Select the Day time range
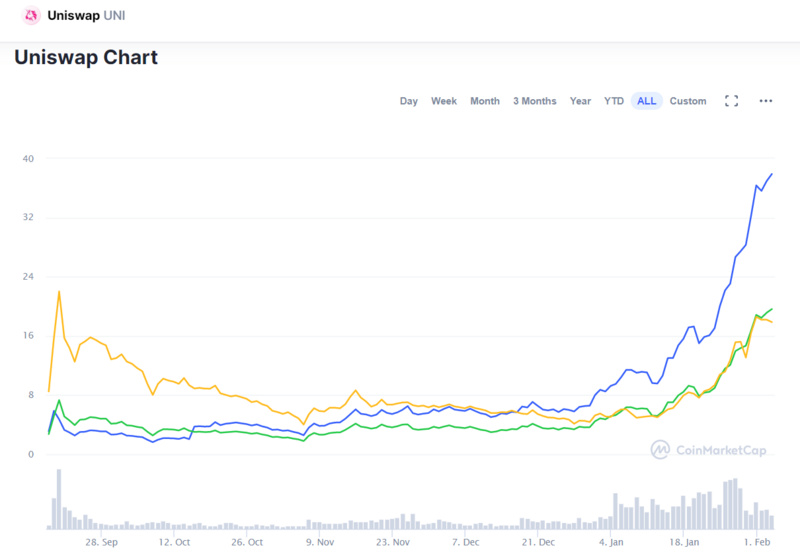800x556 pixels. 409,101
